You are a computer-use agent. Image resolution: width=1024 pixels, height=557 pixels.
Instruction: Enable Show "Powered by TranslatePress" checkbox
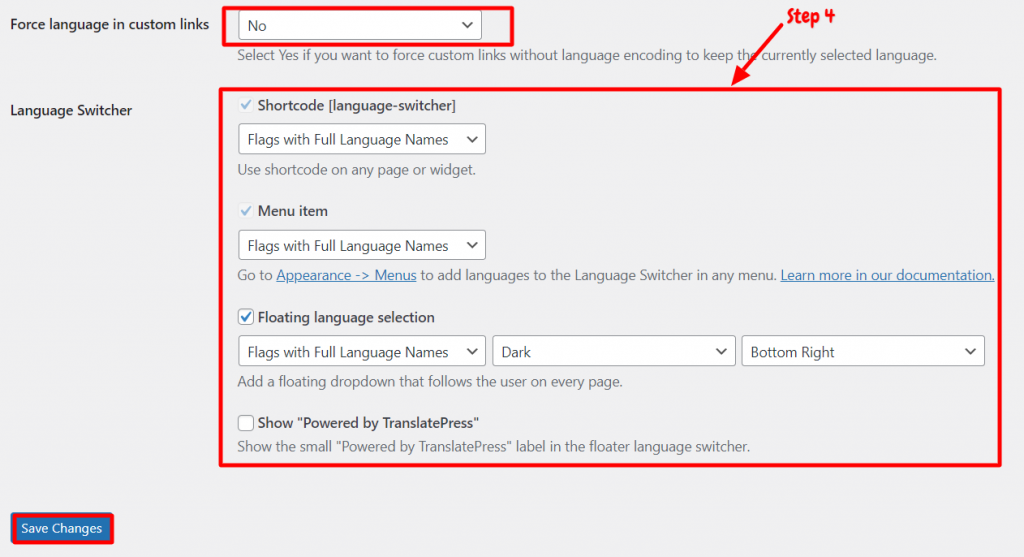(x=246, y=423)
